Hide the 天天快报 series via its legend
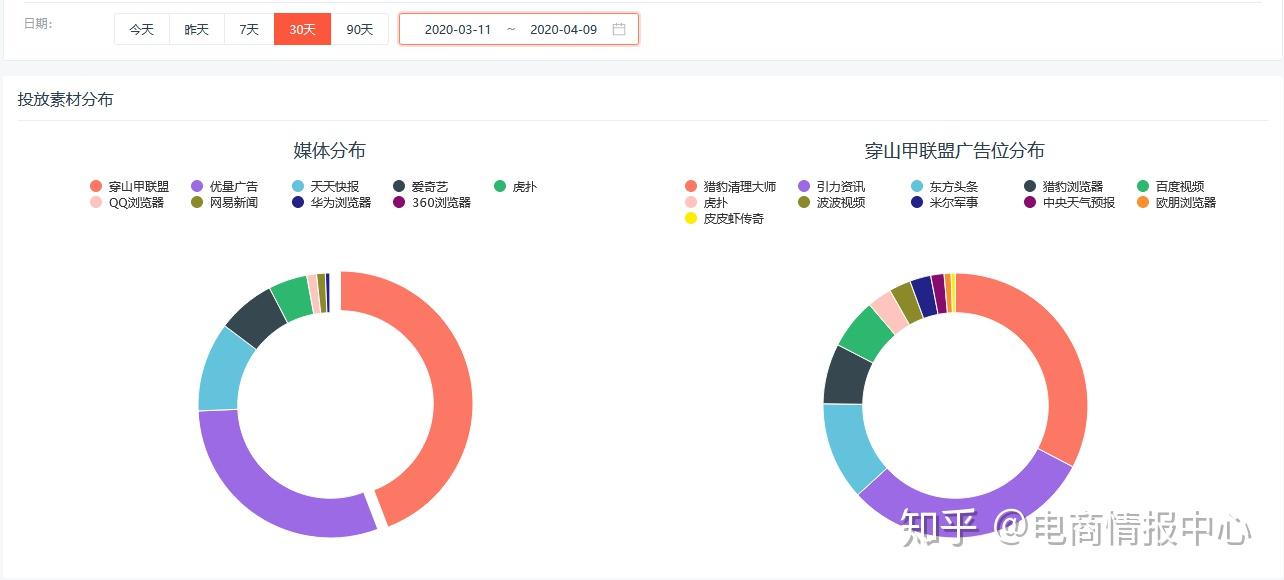The width and height of the screenshot is (1284, 580). click(325, 186)
